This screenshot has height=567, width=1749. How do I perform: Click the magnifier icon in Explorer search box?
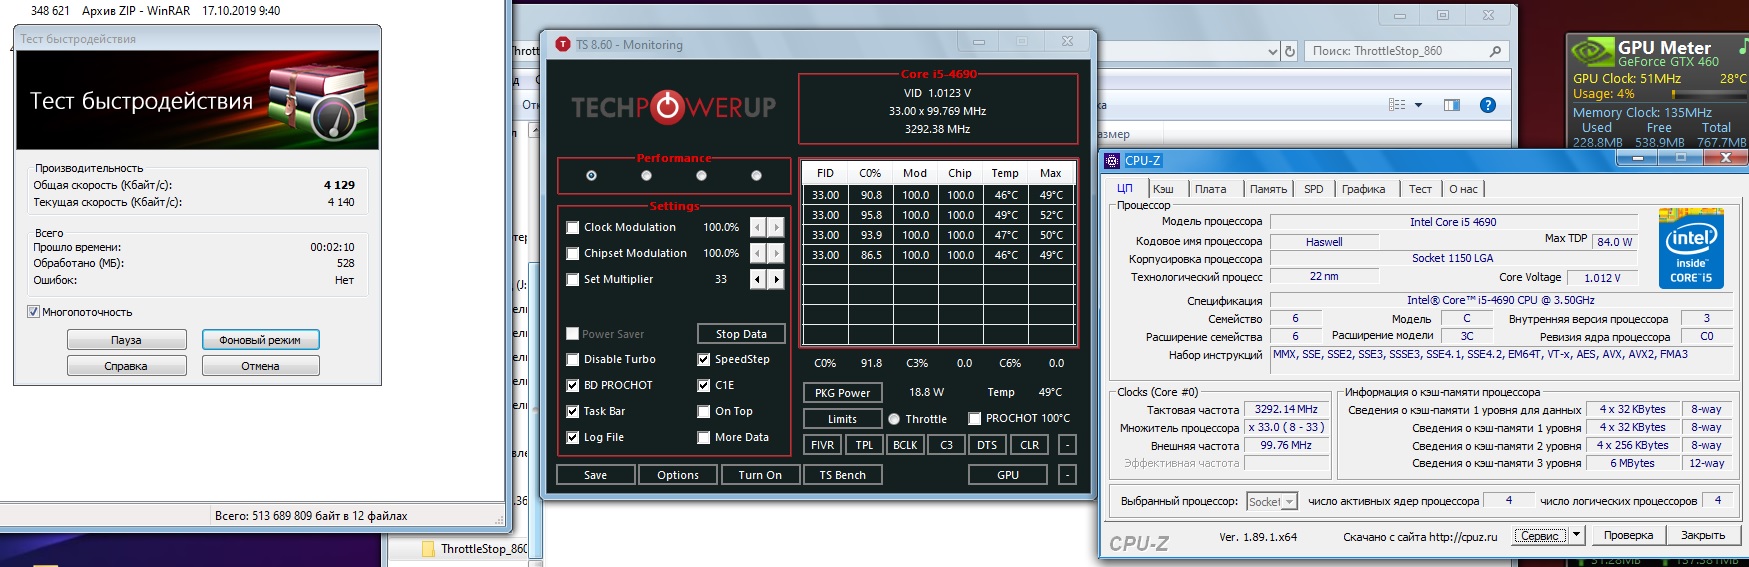tap(1495, 51)
